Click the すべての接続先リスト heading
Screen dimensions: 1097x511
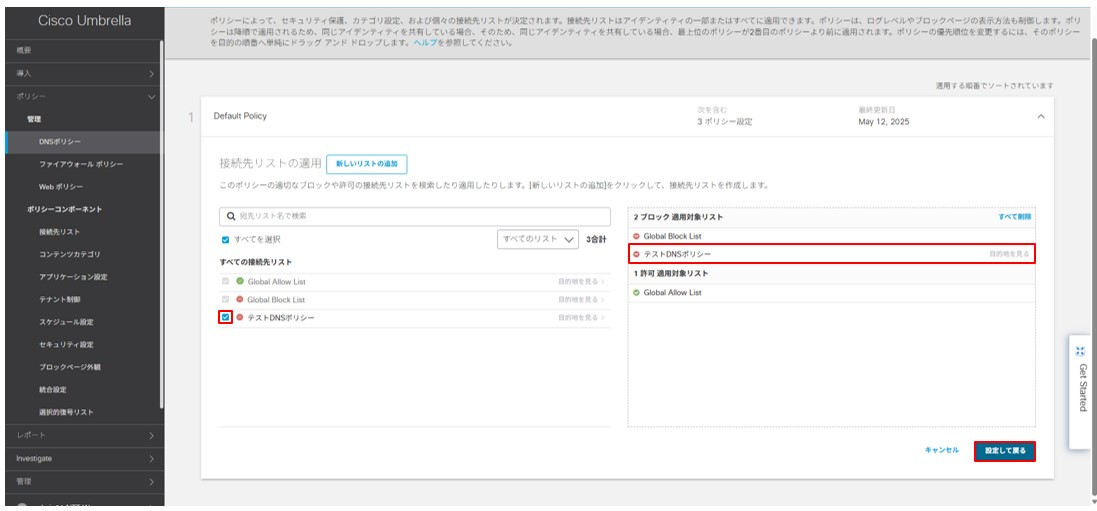[x=256, y=262]
